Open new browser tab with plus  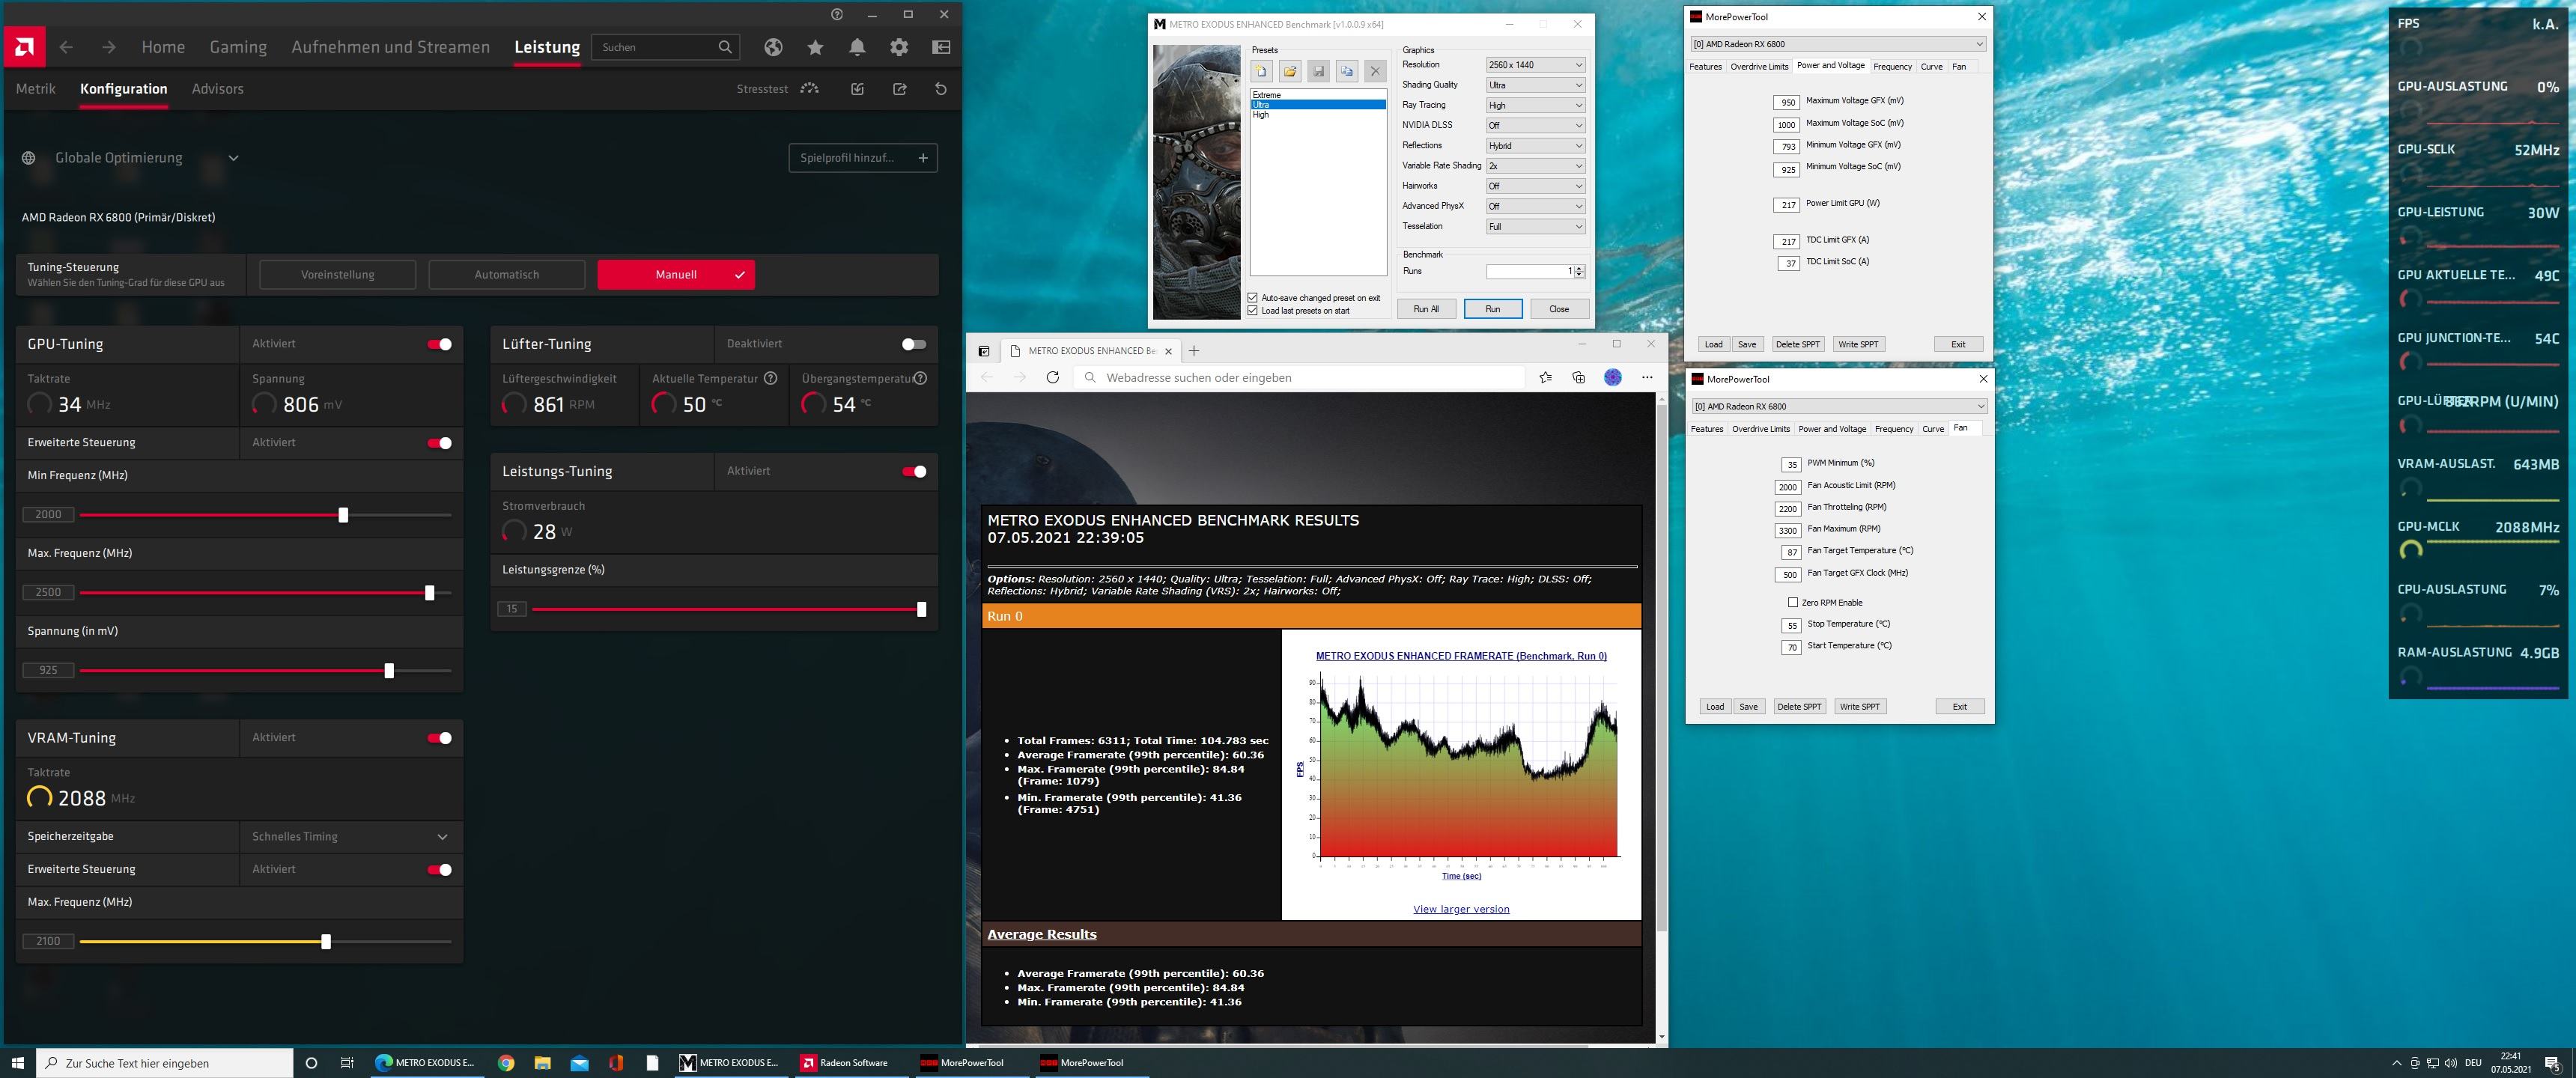point(1193,350)
